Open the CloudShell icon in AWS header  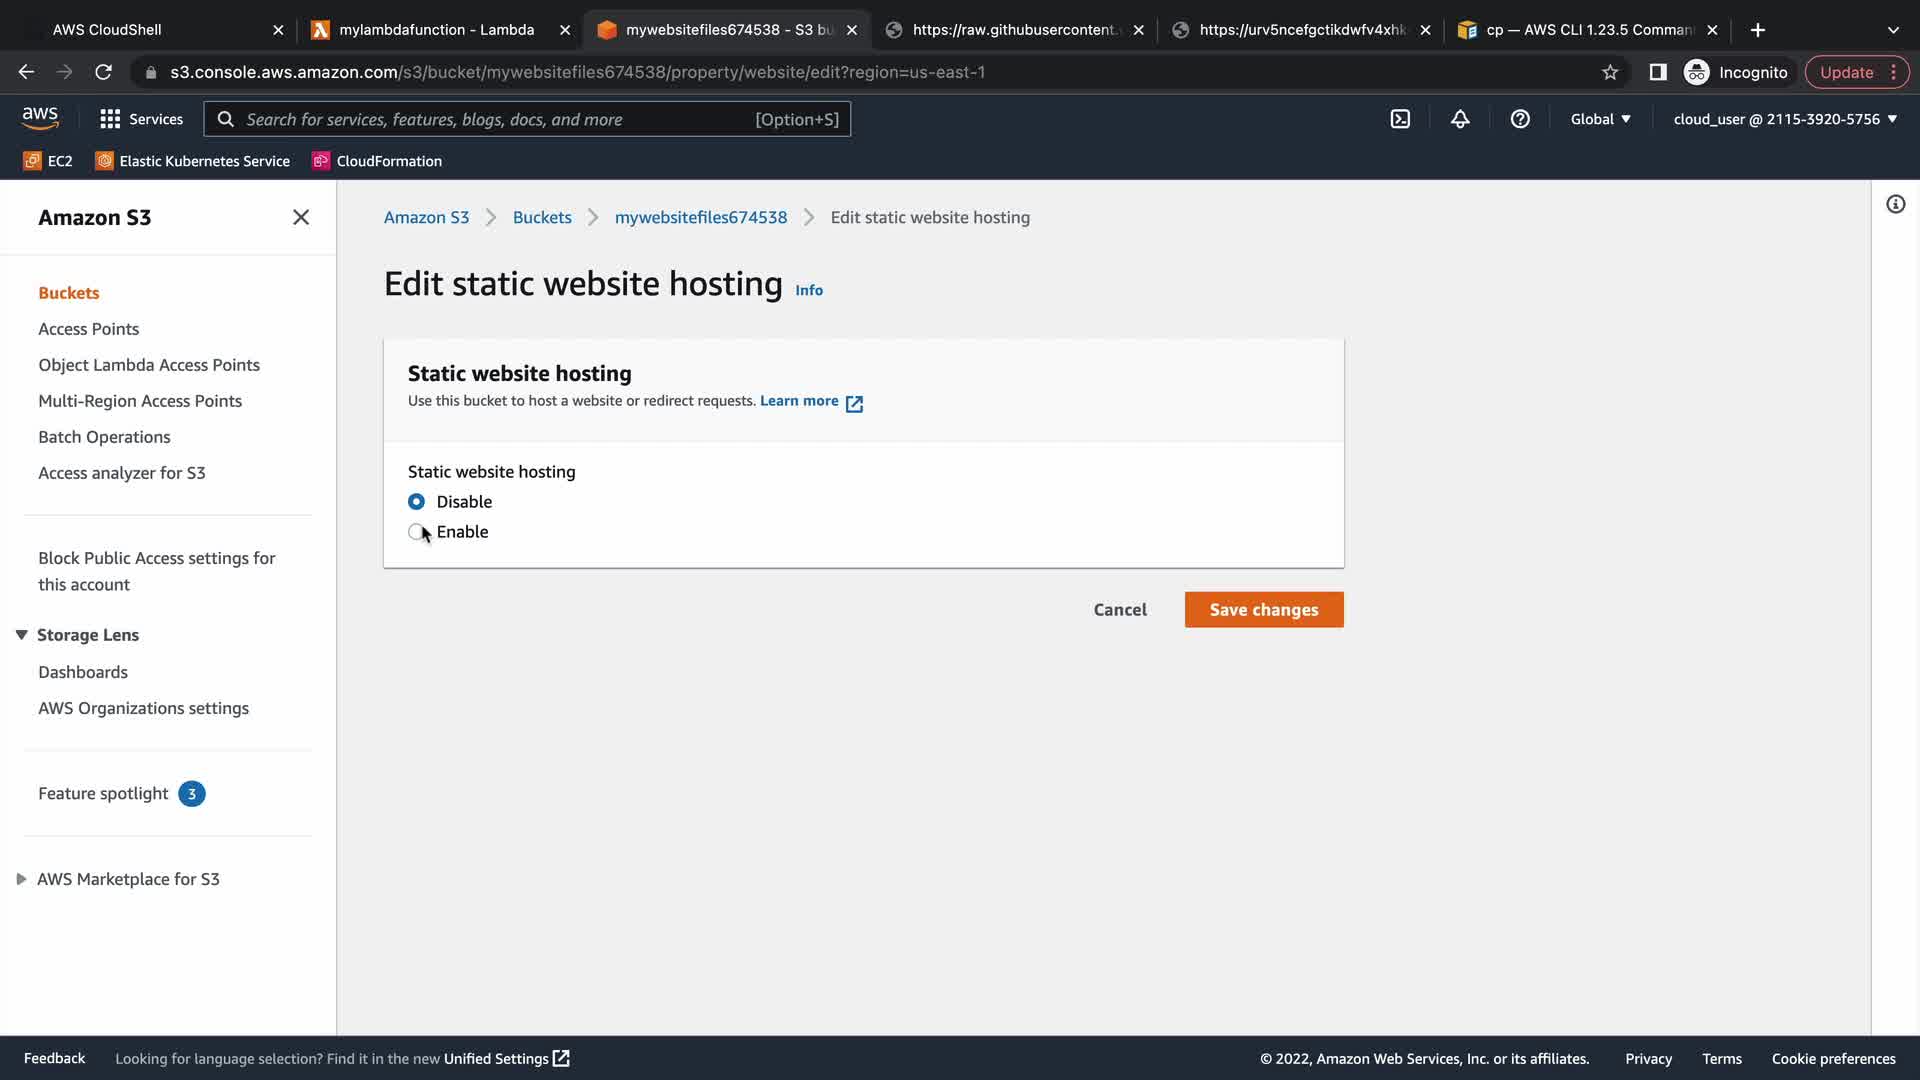pyautogui.click(x=1400, y=119)
